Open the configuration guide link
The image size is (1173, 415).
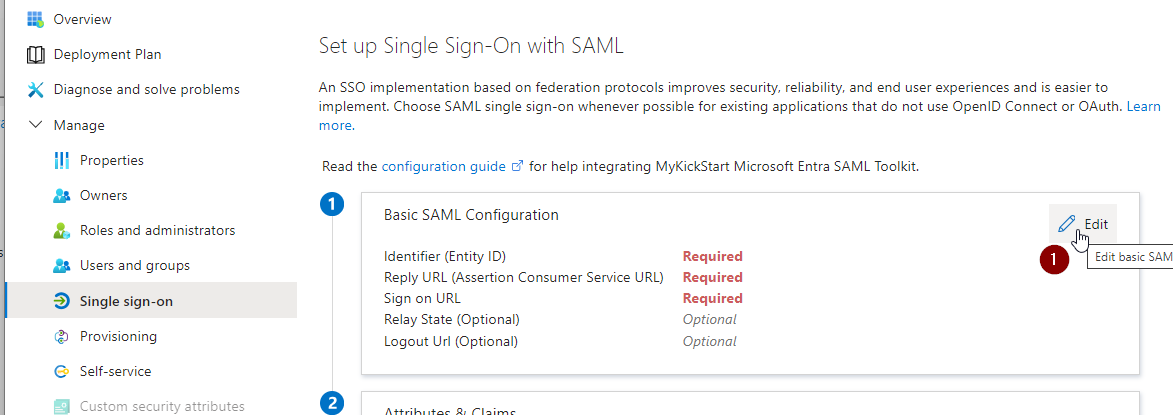click(443, 166)
